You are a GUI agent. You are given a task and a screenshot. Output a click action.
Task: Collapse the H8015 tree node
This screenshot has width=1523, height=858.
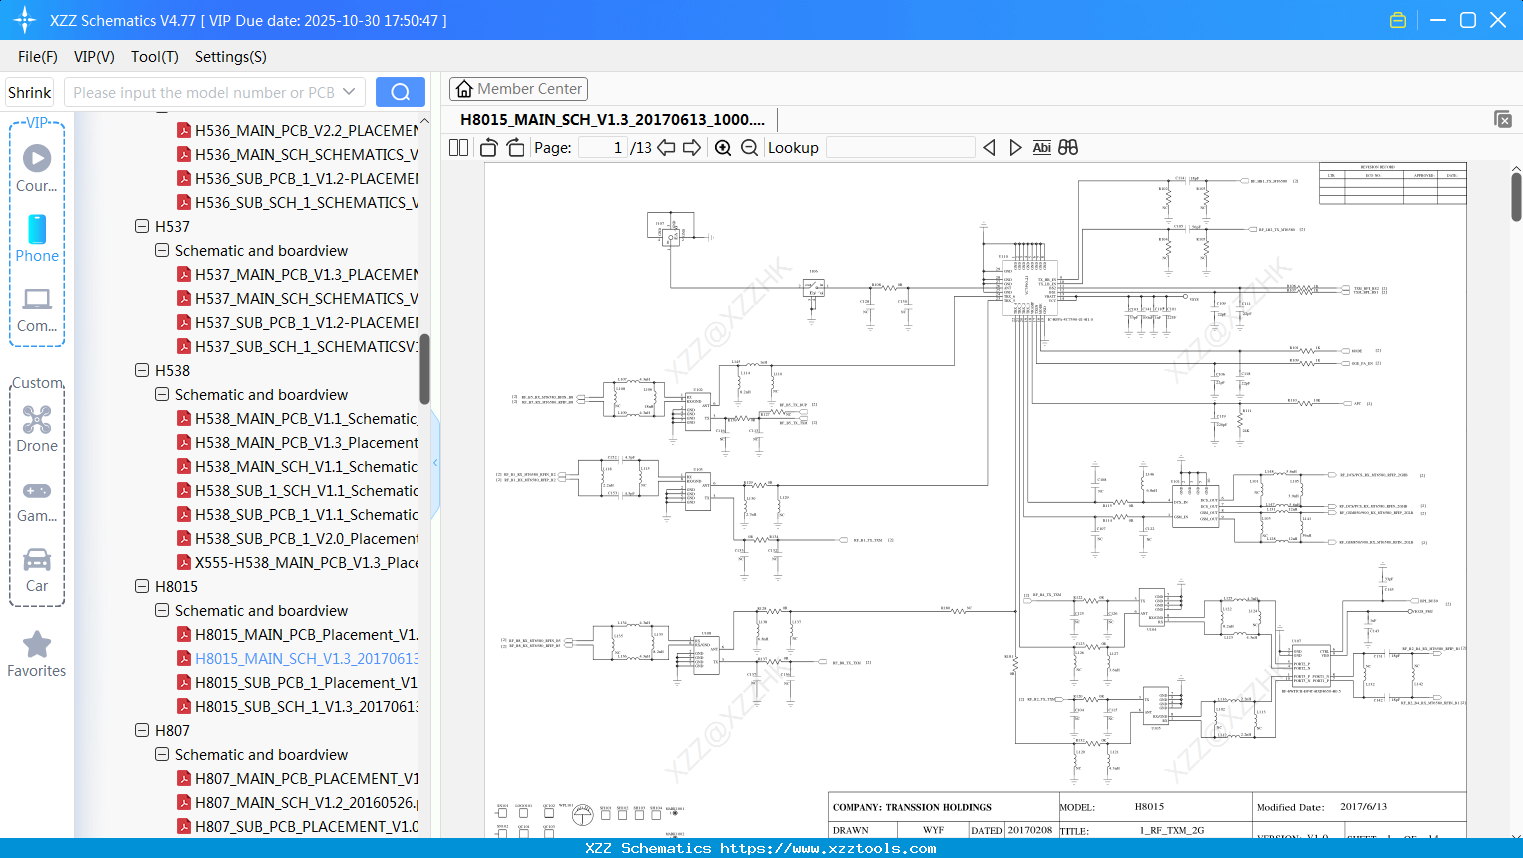[142, 587]
